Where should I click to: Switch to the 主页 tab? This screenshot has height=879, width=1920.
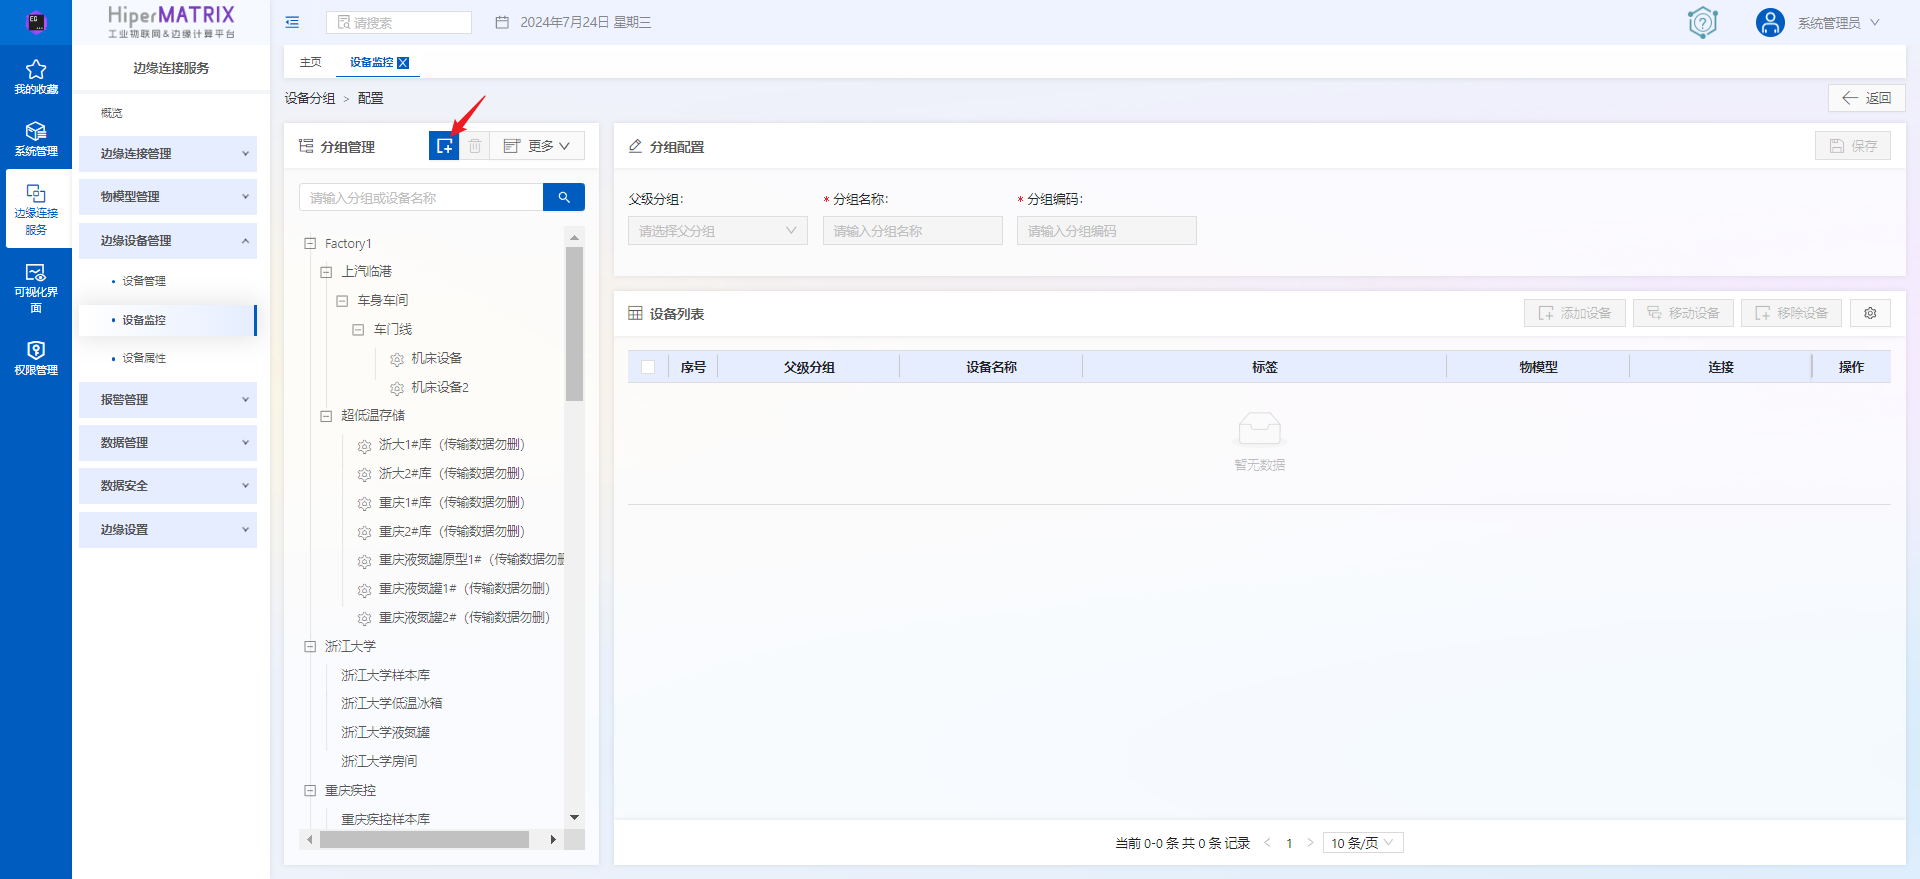click(311, 62)
